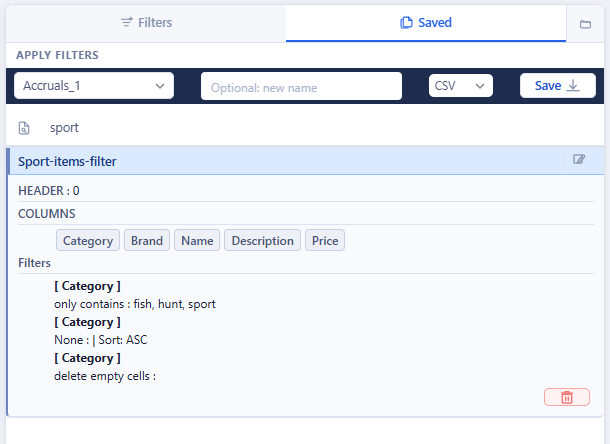This screenshot has width=610, height=444.
Task: Click 'None : | Sort: ASC' text
Action: pos(101,340)
